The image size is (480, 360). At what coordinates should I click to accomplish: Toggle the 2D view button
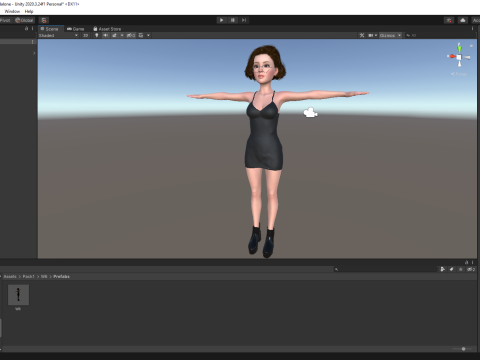click(85, 35)
